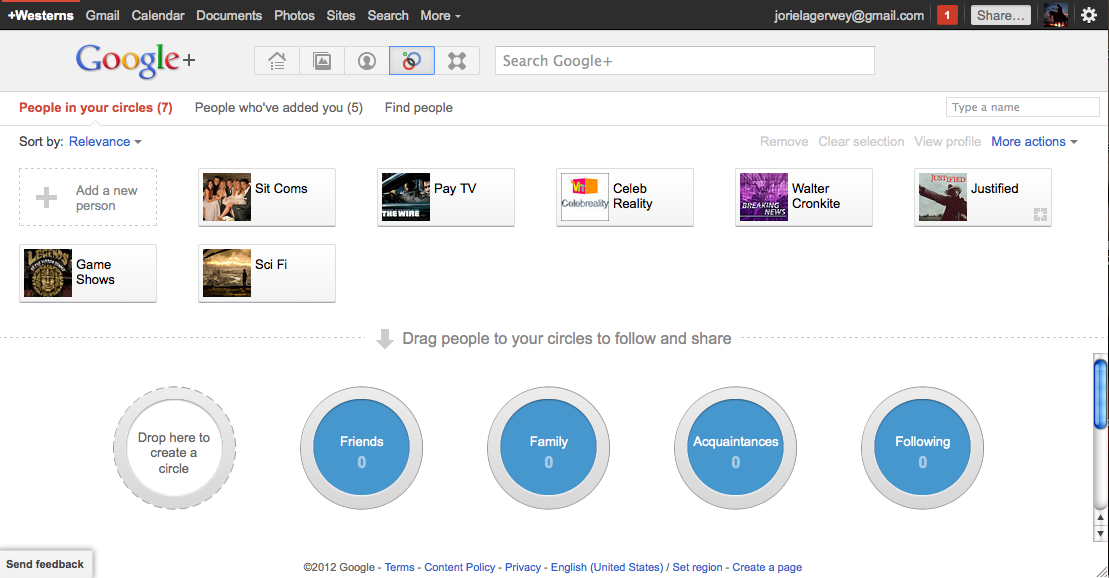Open Photos from the top bar
This screenshot has width=1109, height=578.
294,15
